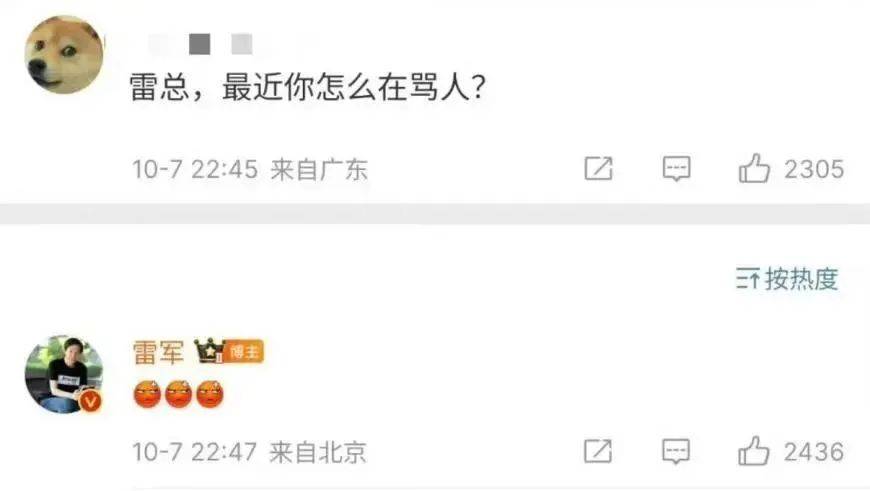Share 雷军's 来自北京 reply via repost icon

click(x=598, y=450)
